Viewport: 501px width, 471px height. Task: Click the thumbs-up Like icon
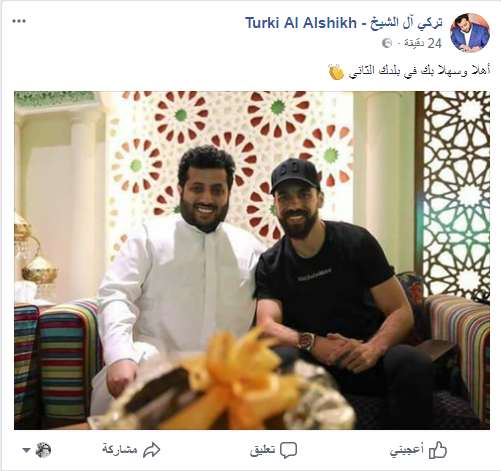click(438, 450)
